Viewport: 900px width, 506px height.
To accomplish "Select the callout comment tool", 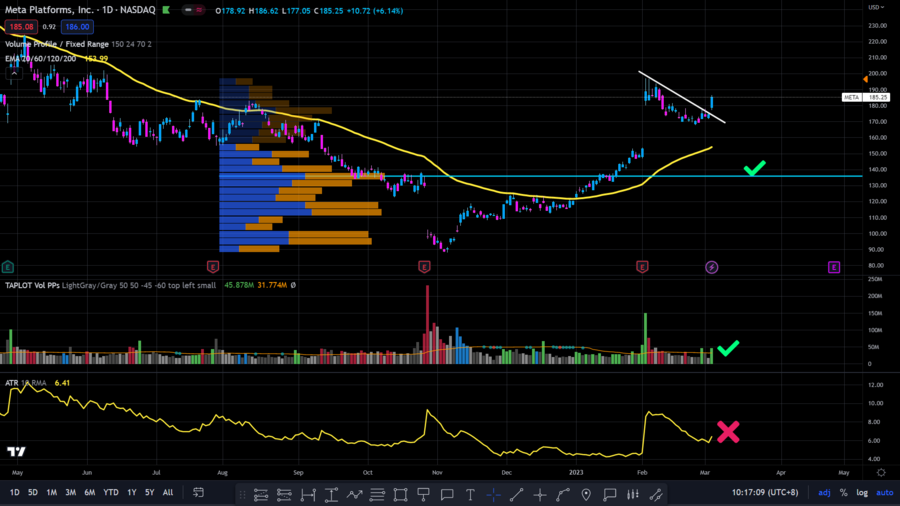I will pyautogui.click(x=447, y=494).
